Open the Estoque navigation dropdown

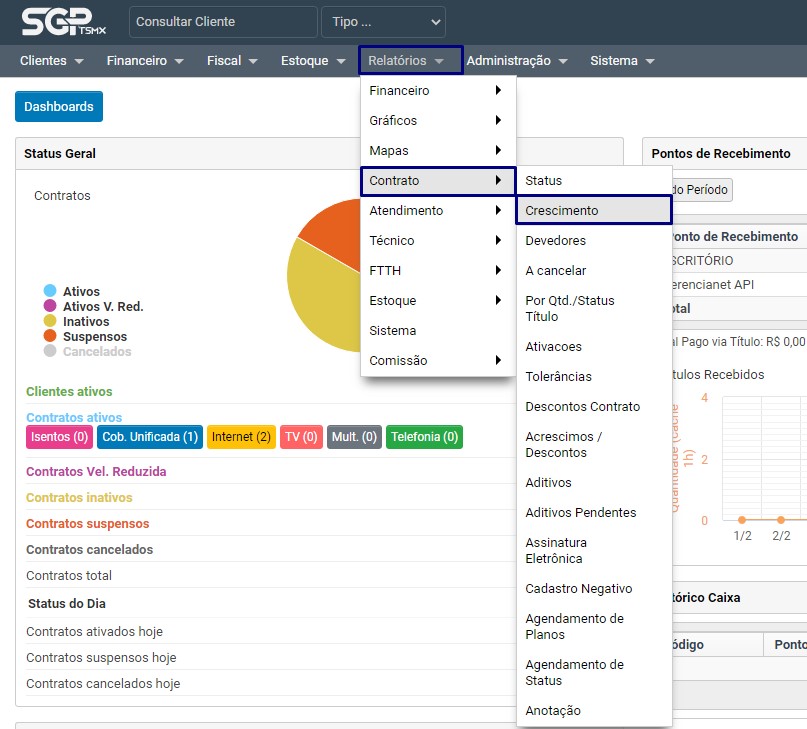(313, 61)
